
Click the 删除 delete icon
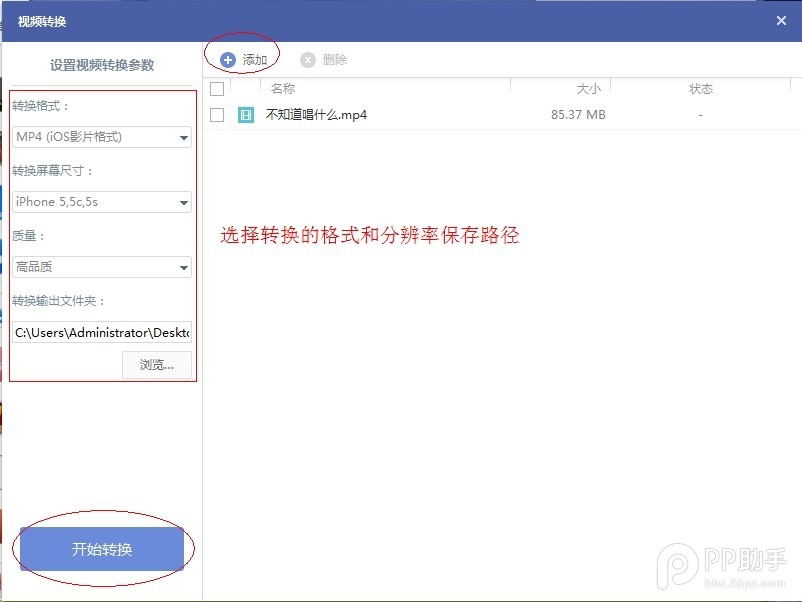click(323, 58)
